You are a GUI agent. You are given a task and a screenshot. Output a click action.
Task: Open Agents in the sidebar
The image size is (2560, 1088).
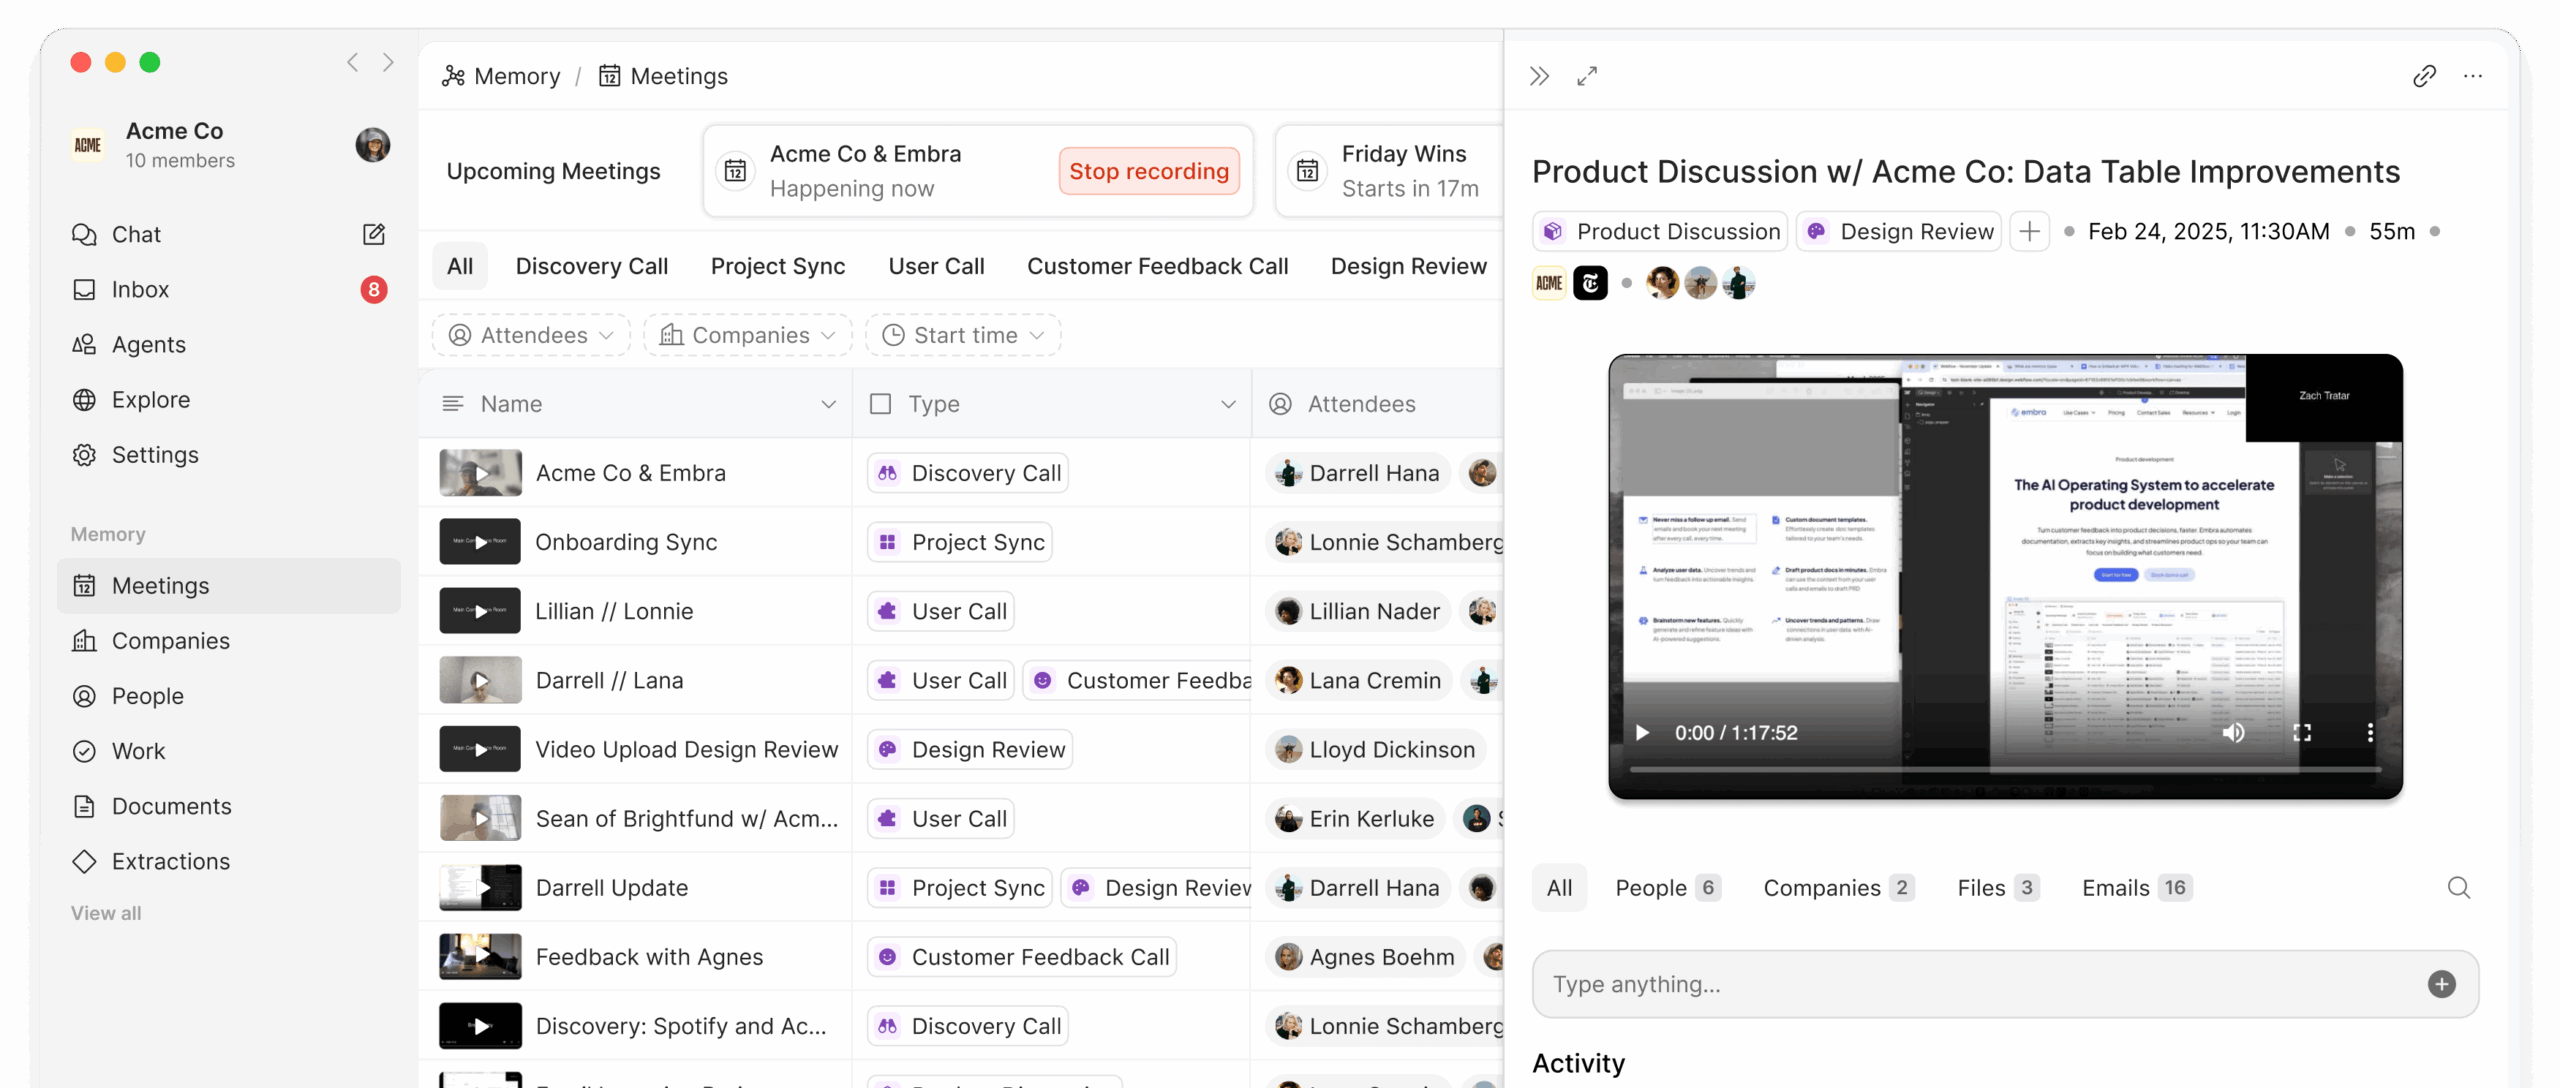pos(148,344)
